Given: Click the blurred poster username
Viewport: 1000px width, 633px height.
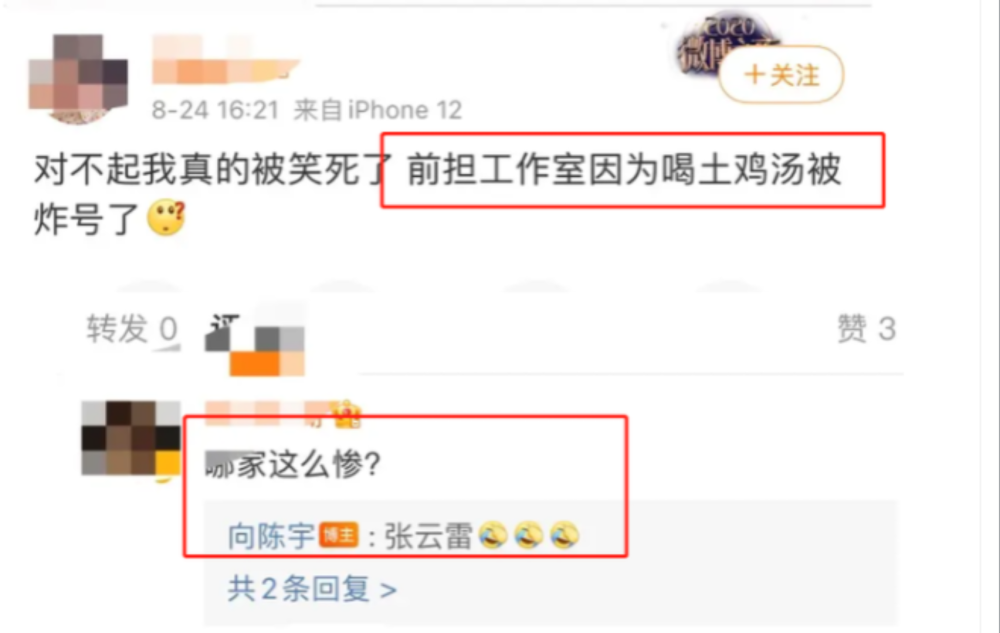Looking at the screenshot, I should pos(226,60).
